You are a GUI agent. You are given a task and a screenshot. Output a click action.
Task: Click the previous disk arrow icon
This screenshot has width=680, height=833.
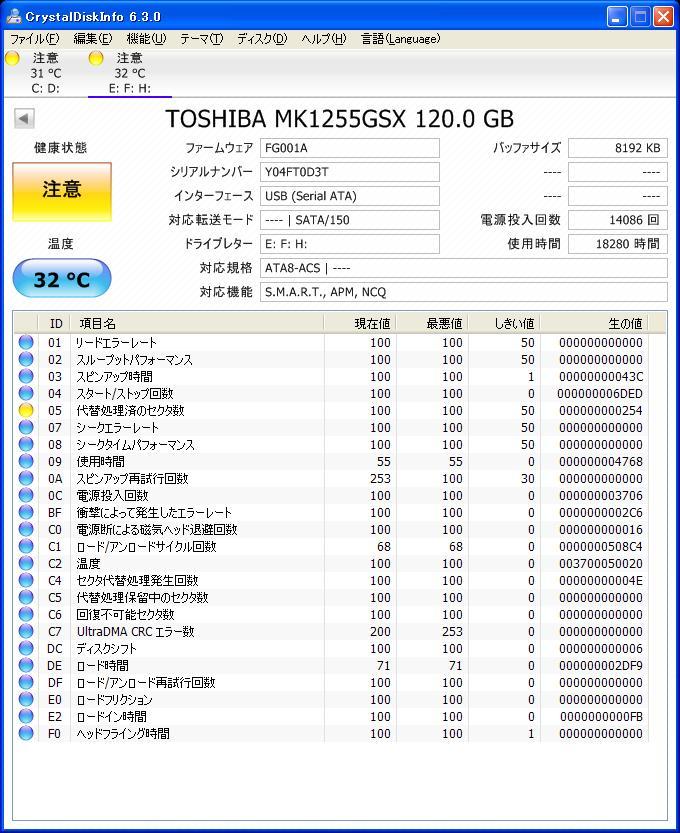pos(24,118)
